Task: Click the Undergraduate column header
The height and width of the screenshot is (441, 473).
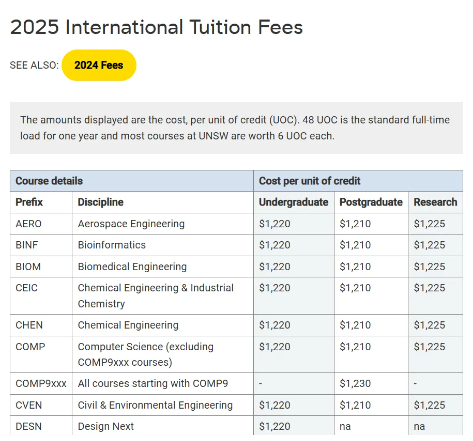Action: point(294,202)
